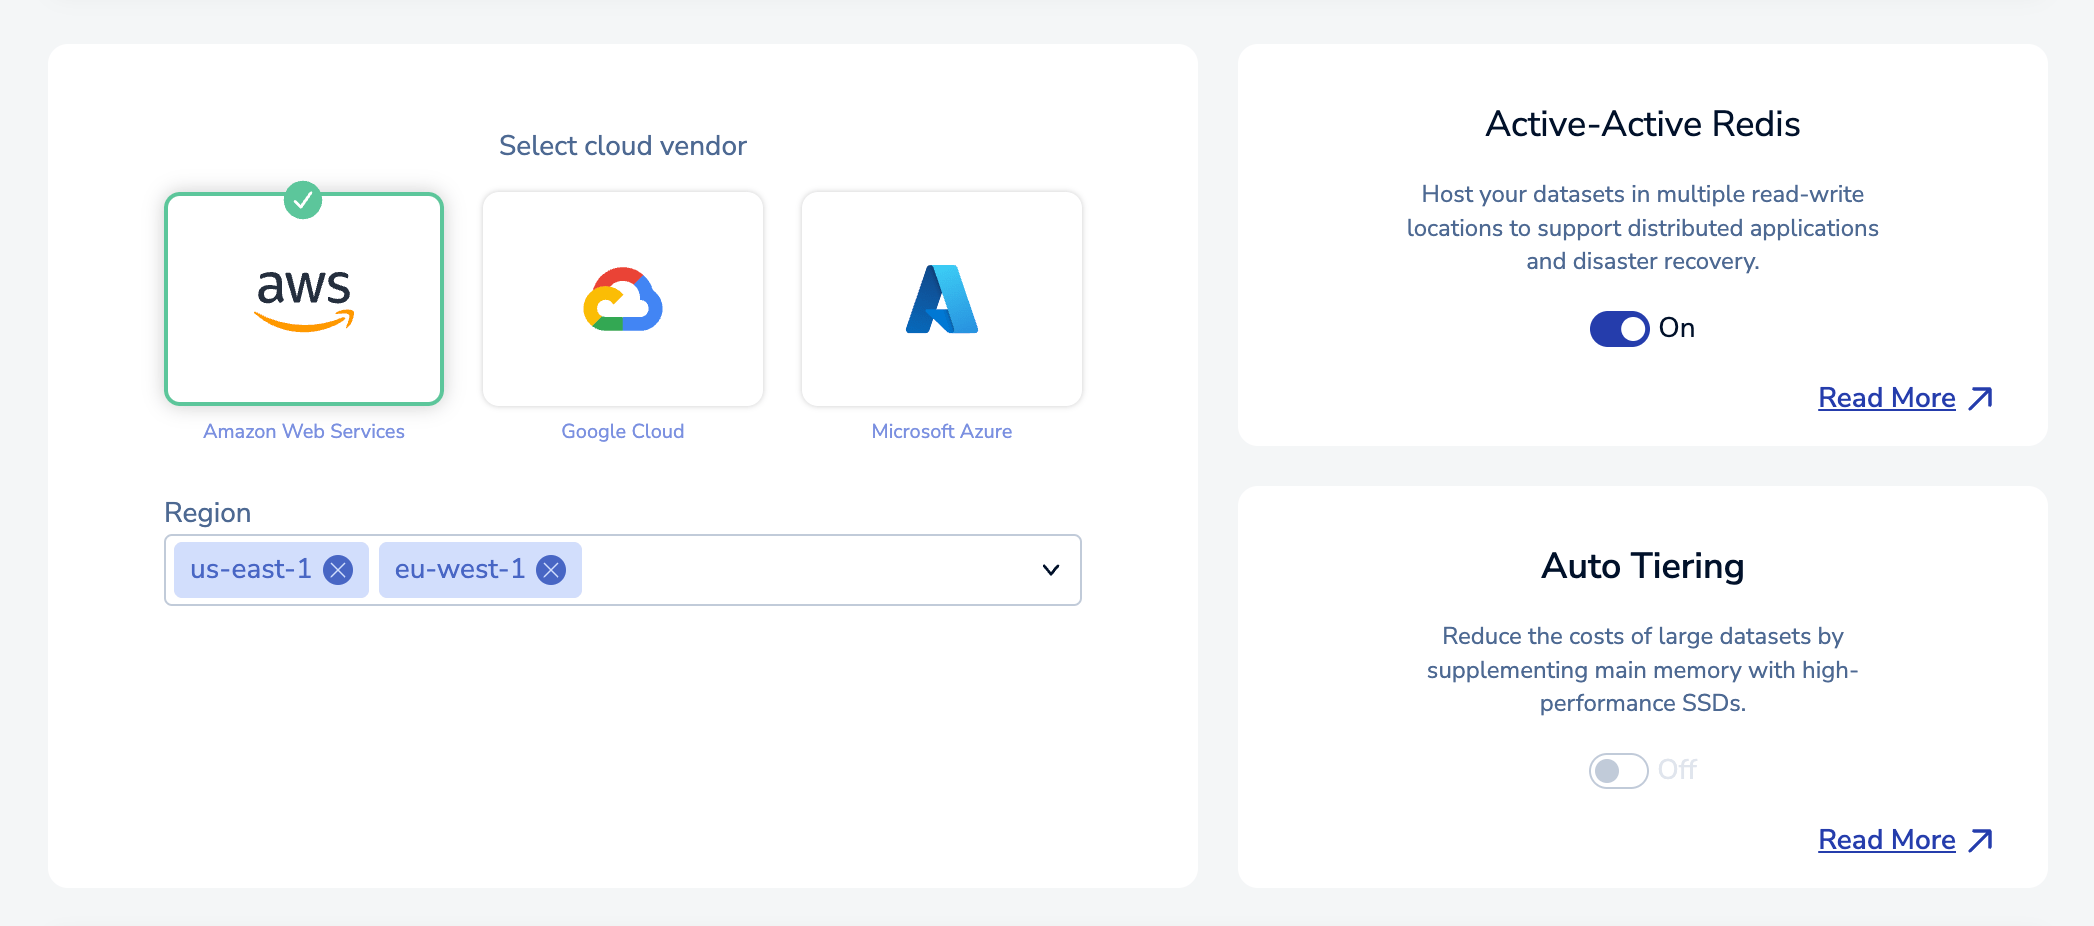The height and width of the screenshot is (926, 2094).
Task: Click the On label of Active-Active toggle
Action: (x=1676, y=328)
